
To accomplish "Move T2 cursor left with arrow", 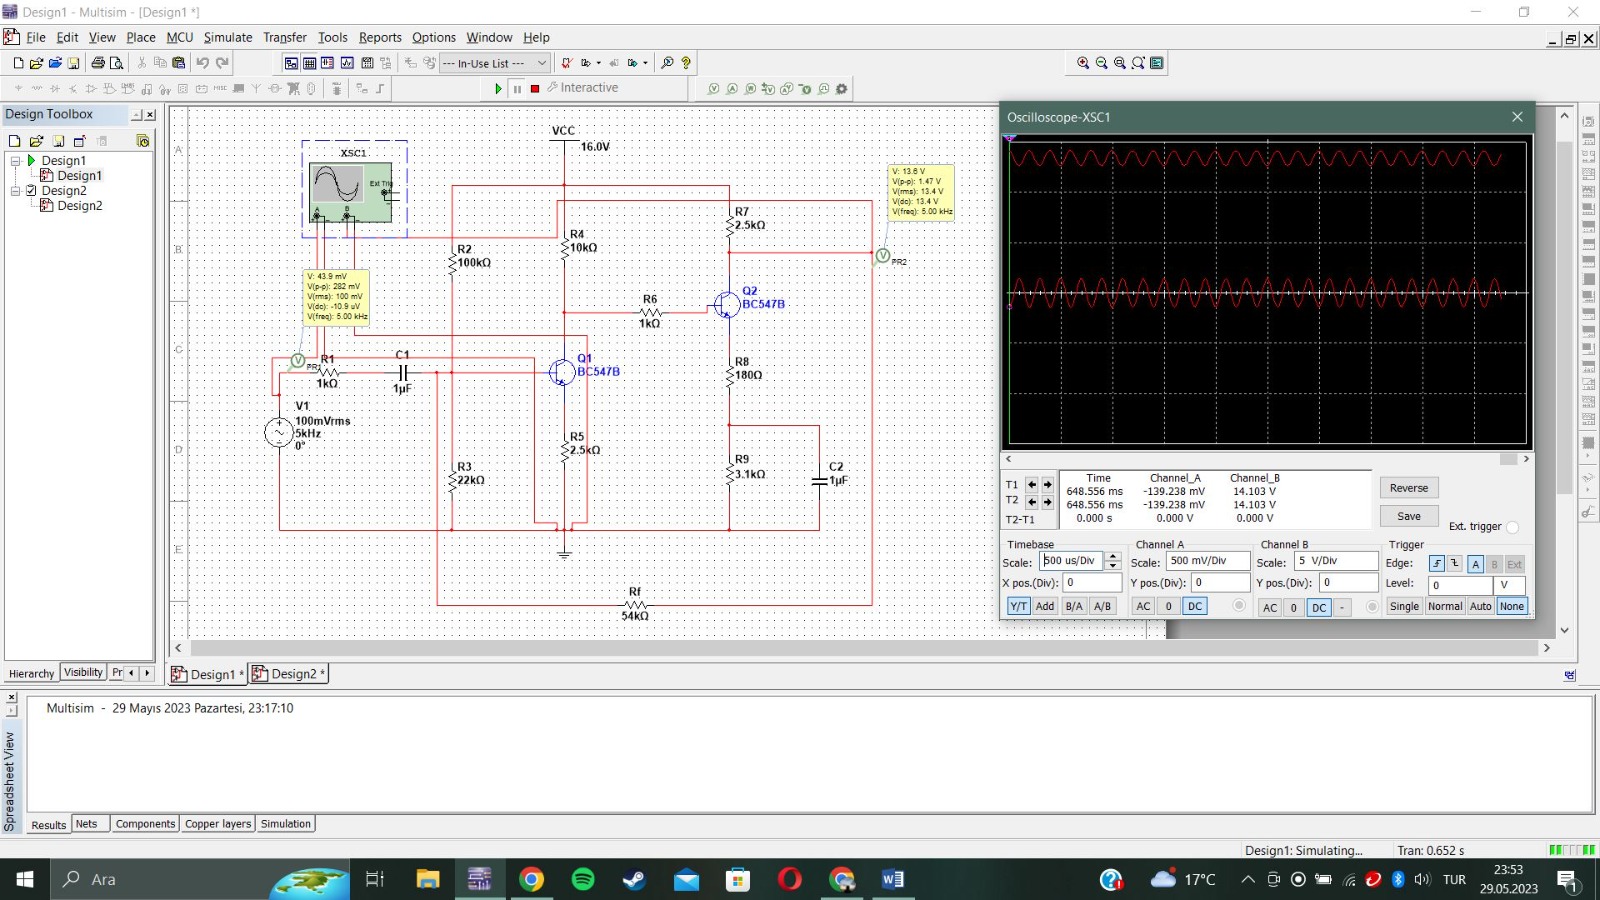I will pos(1032,502).
